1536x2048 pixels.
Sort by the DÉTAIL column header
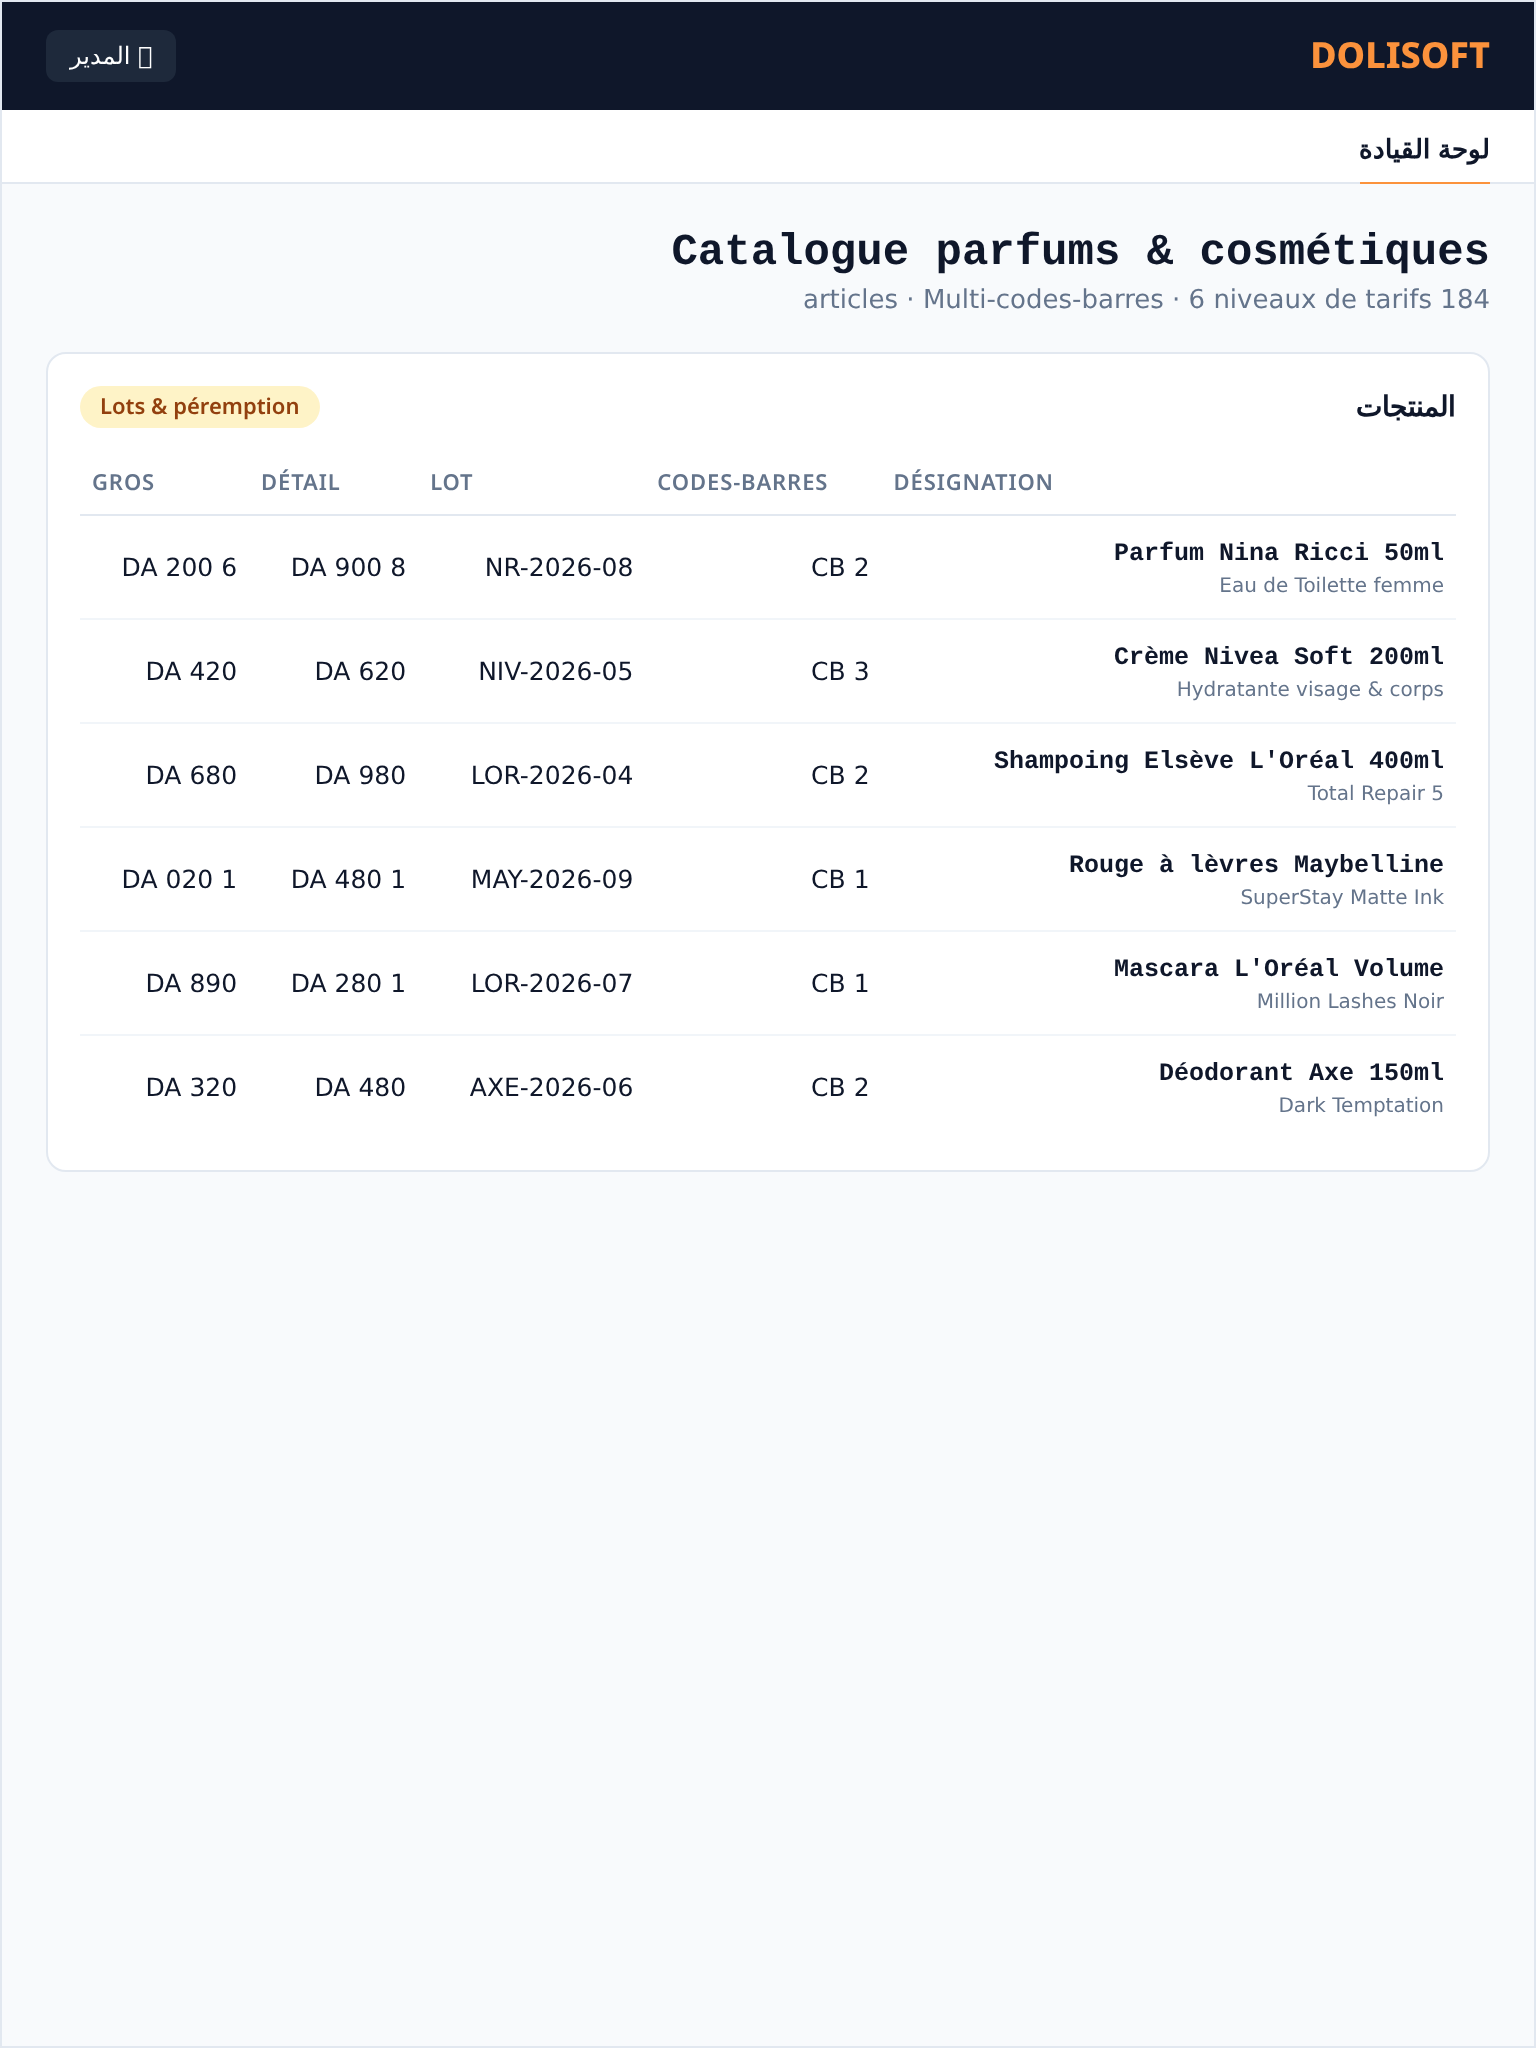click(x=300, y=483)
